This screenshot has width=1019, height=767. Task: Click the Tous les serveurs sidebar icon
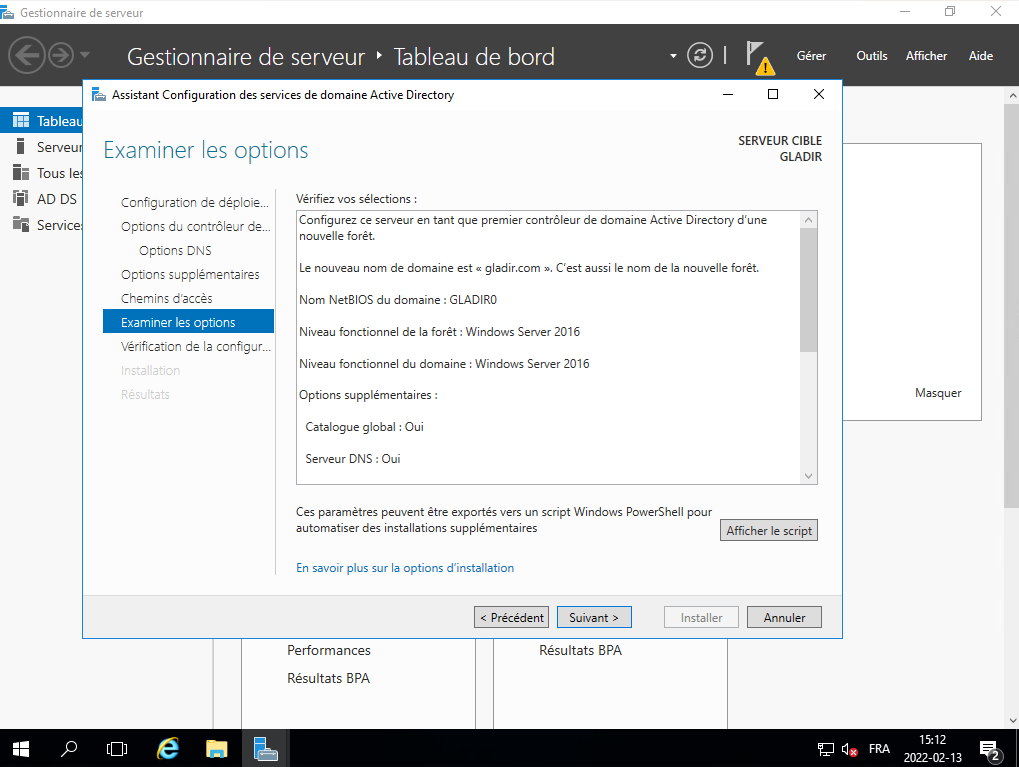(21, 172)
